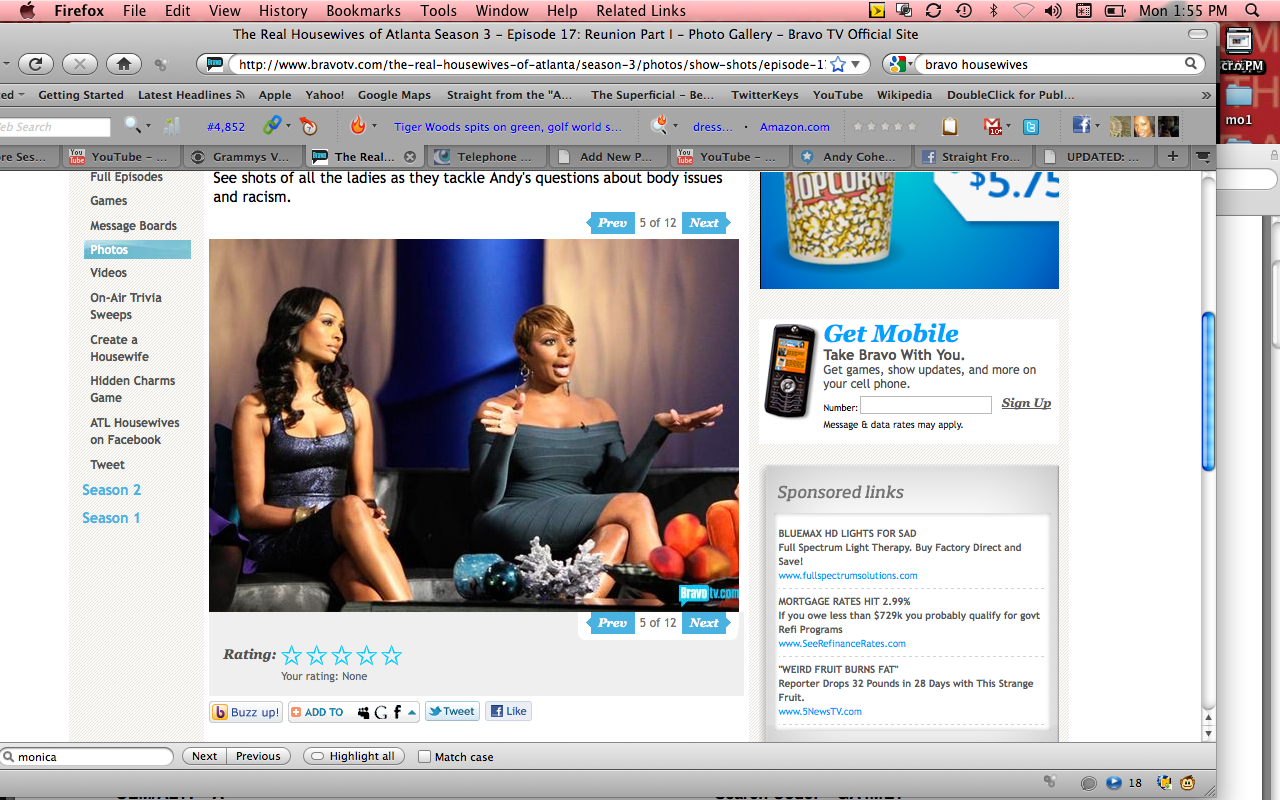This screenshot has height=800, width=1280.
Task: Show more bookmarks via the overflow chevron
Action: (x=1204, y=95)
